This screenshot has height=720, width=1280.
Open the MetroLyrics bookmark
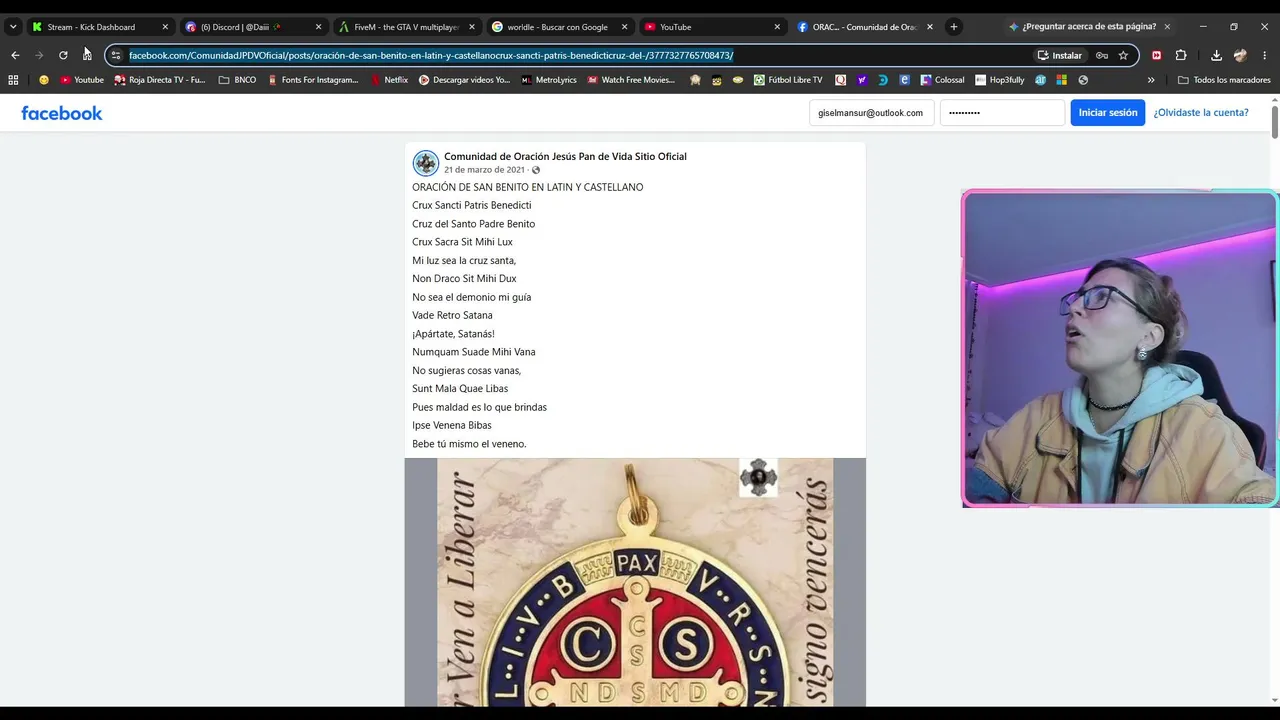coord(549,80)
